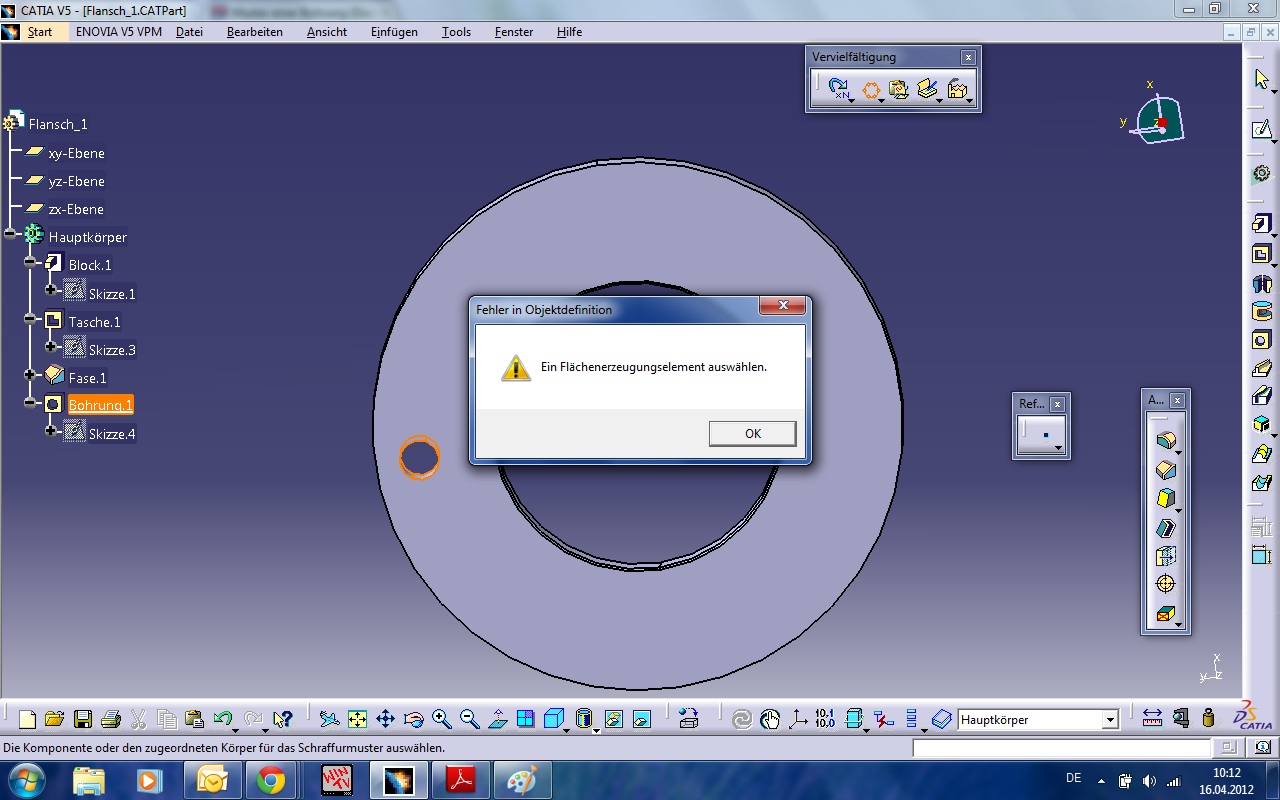Collapse the Hauptkörper node
Image resolution: width=1280 pixels, height=800 pixels.
coord(10,233)
